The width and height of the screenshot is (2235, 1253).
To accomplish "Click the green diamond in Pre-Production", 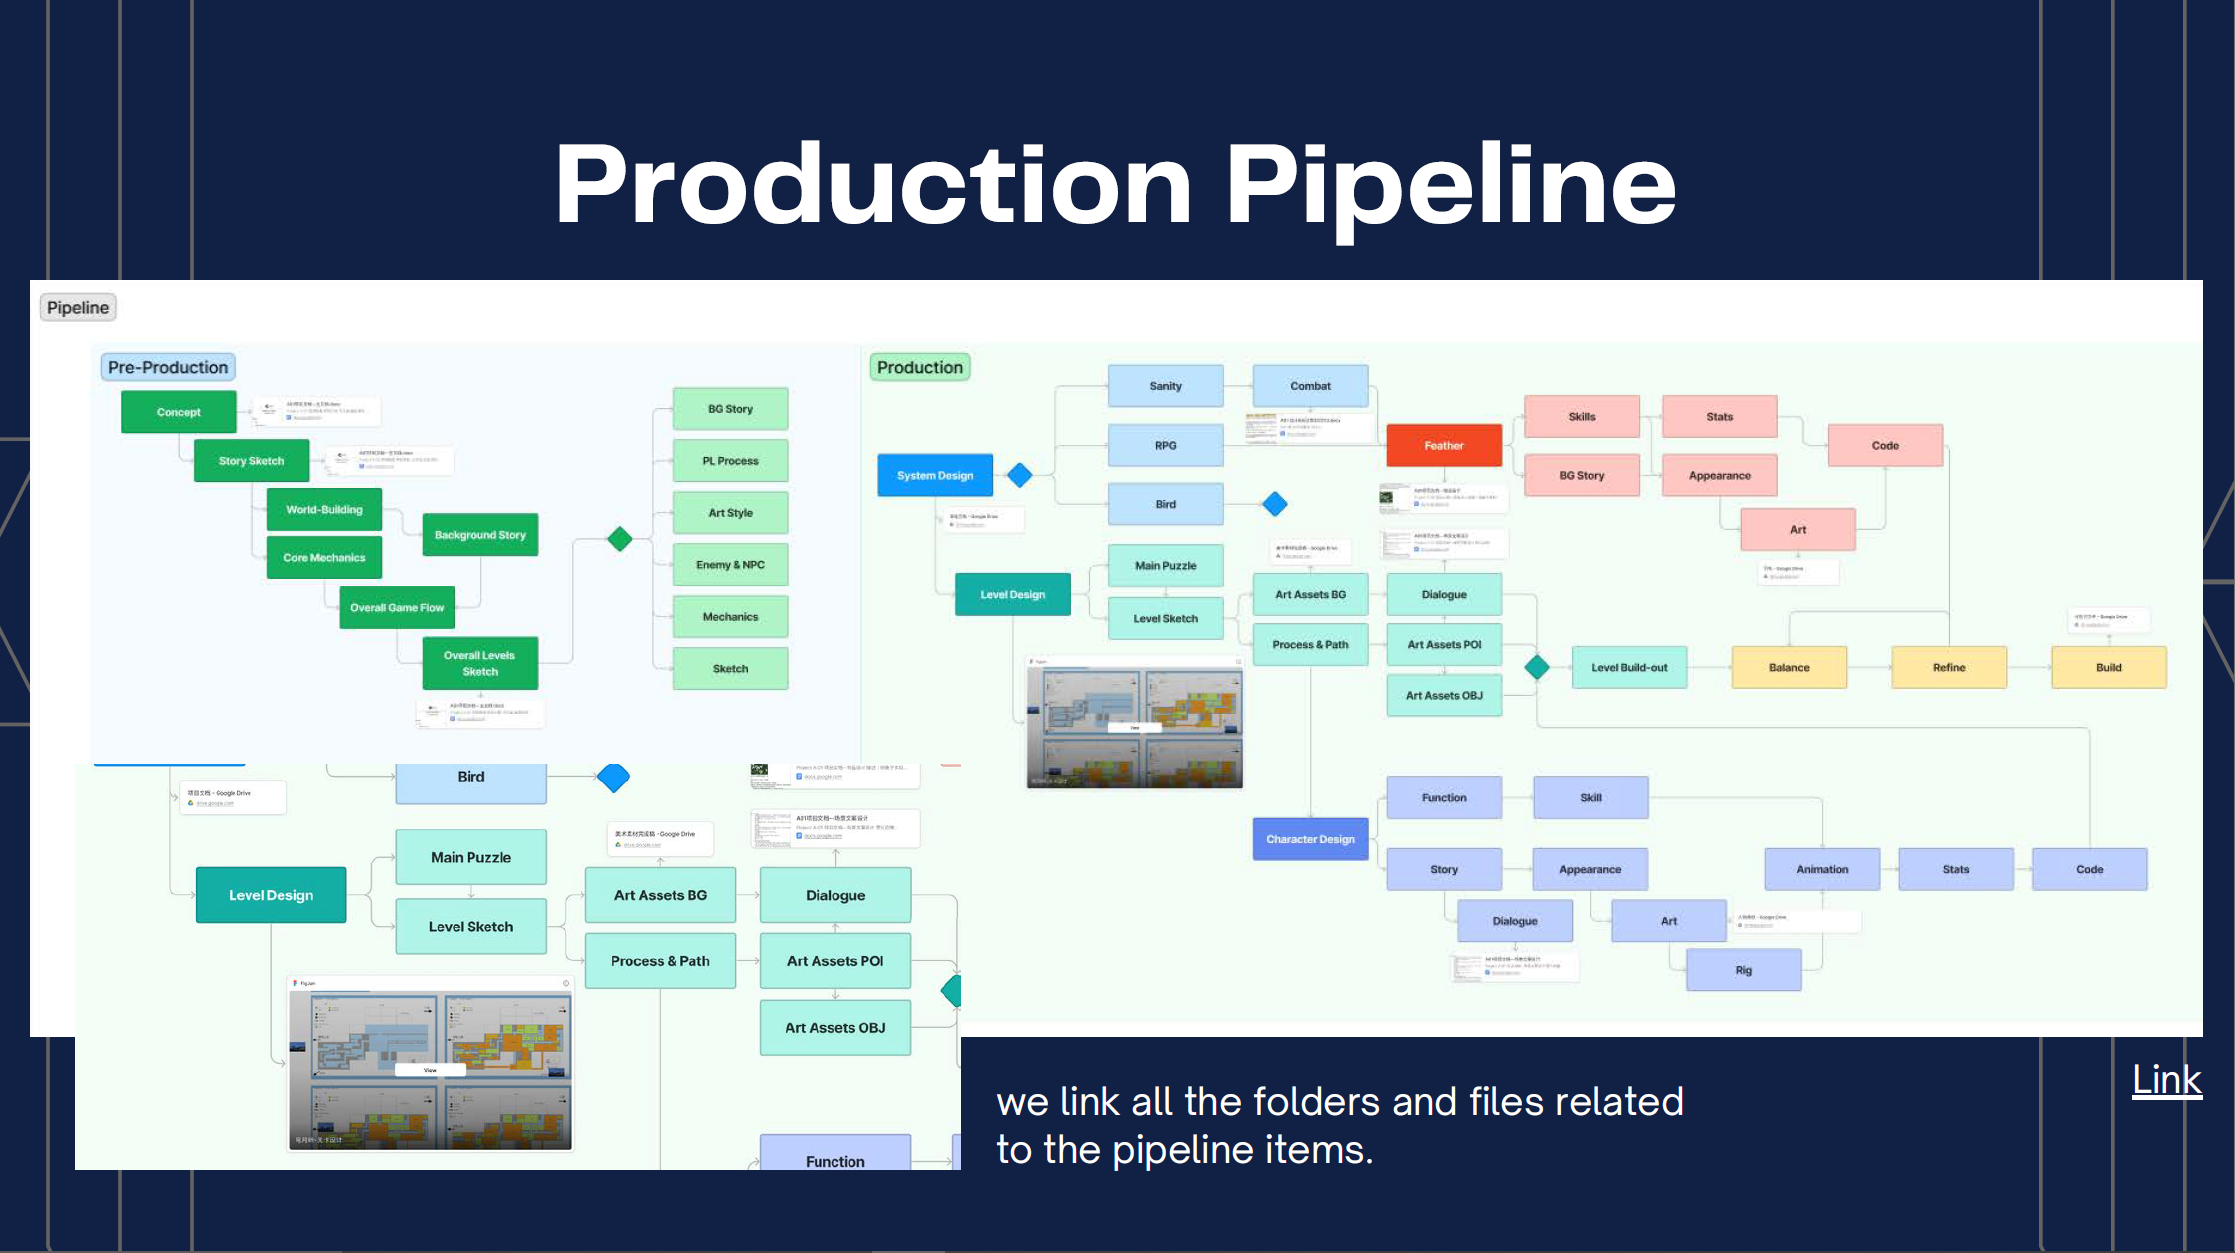I will 620,539.
